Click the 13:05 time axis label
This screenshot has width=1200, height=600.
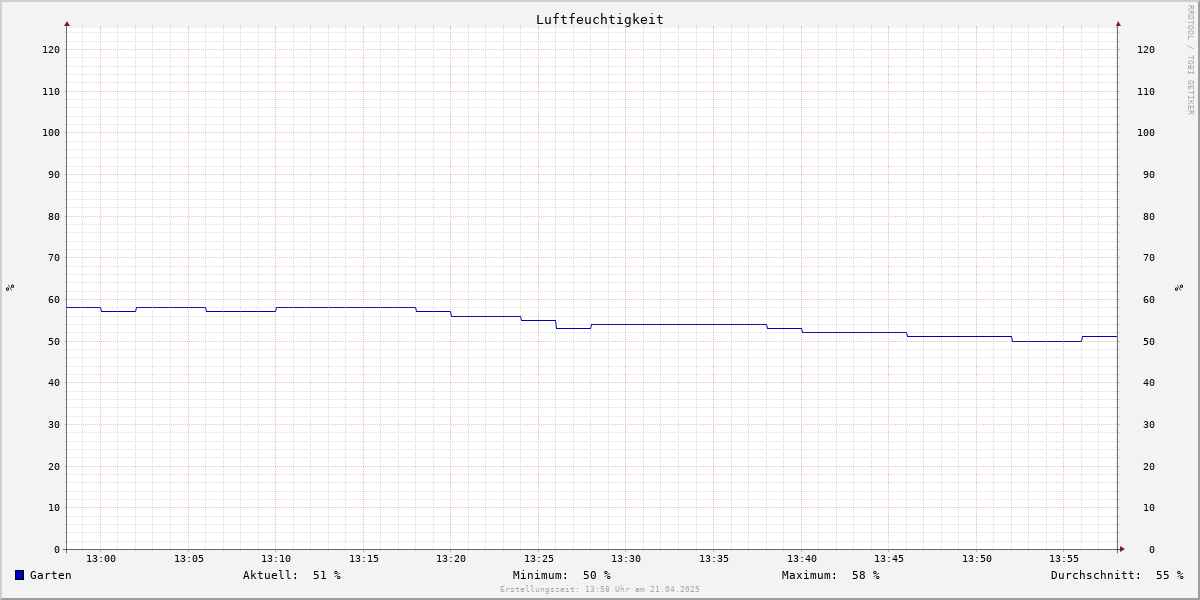coord(189,559)
